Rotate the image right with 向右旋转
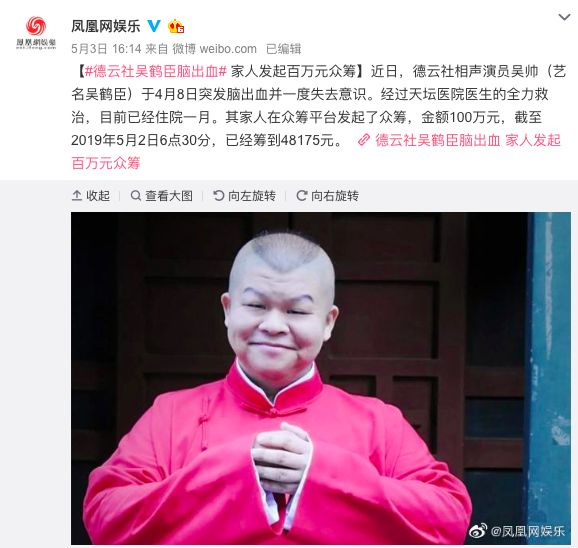This screenshot has width=578, height=548. (328, 196)
